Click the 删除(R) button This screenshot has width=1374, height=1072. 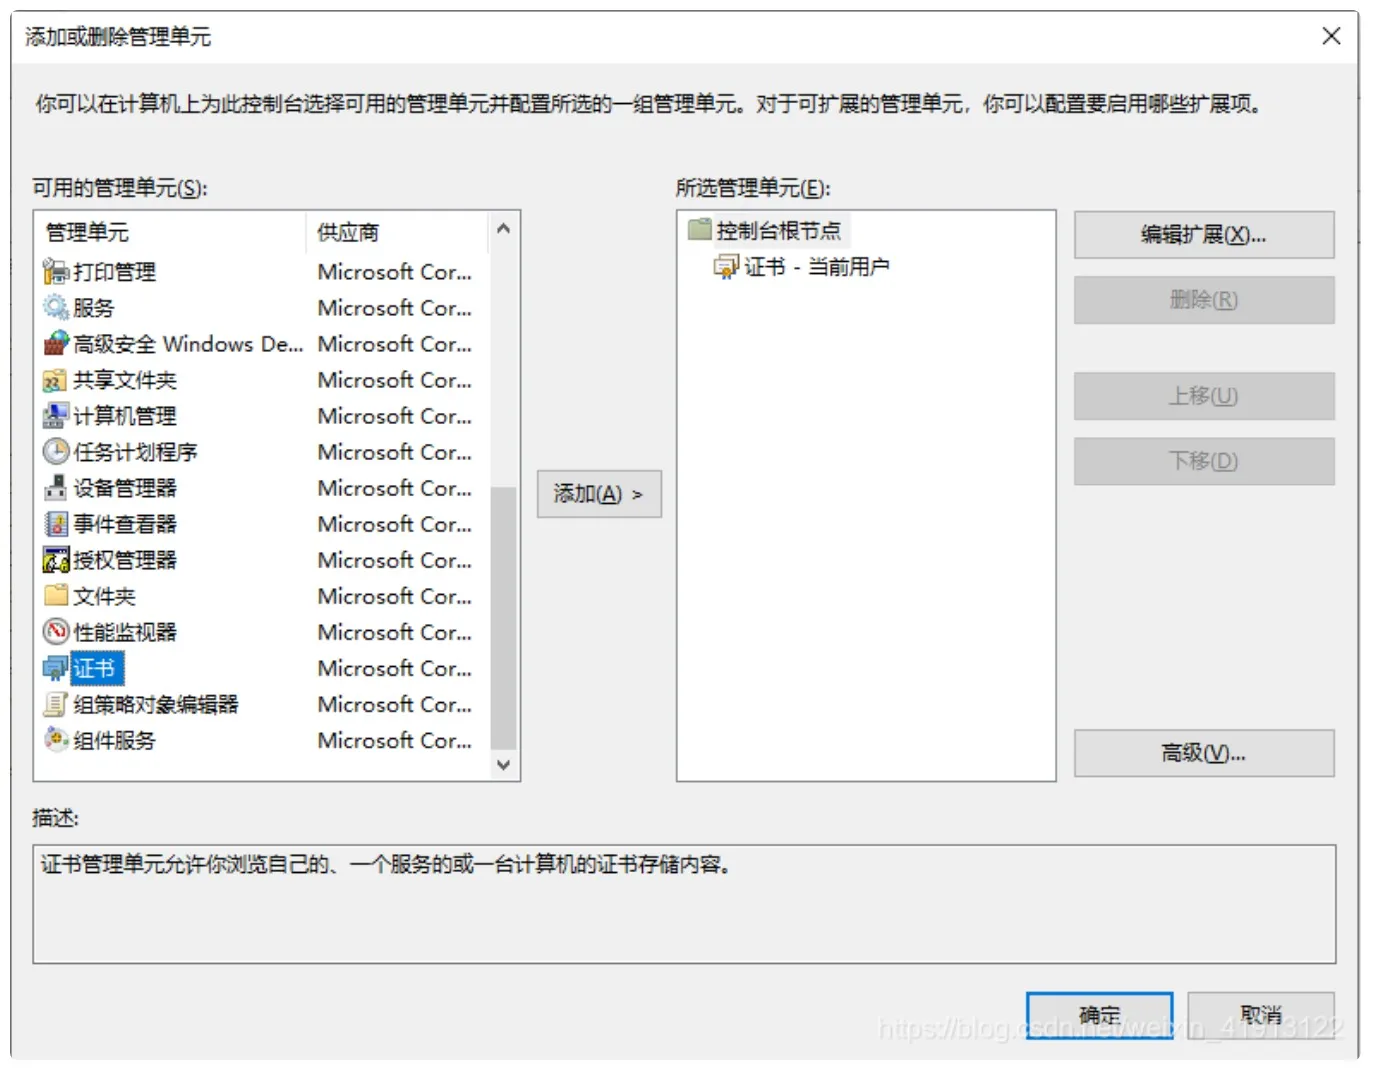[x=1204, y=300]
